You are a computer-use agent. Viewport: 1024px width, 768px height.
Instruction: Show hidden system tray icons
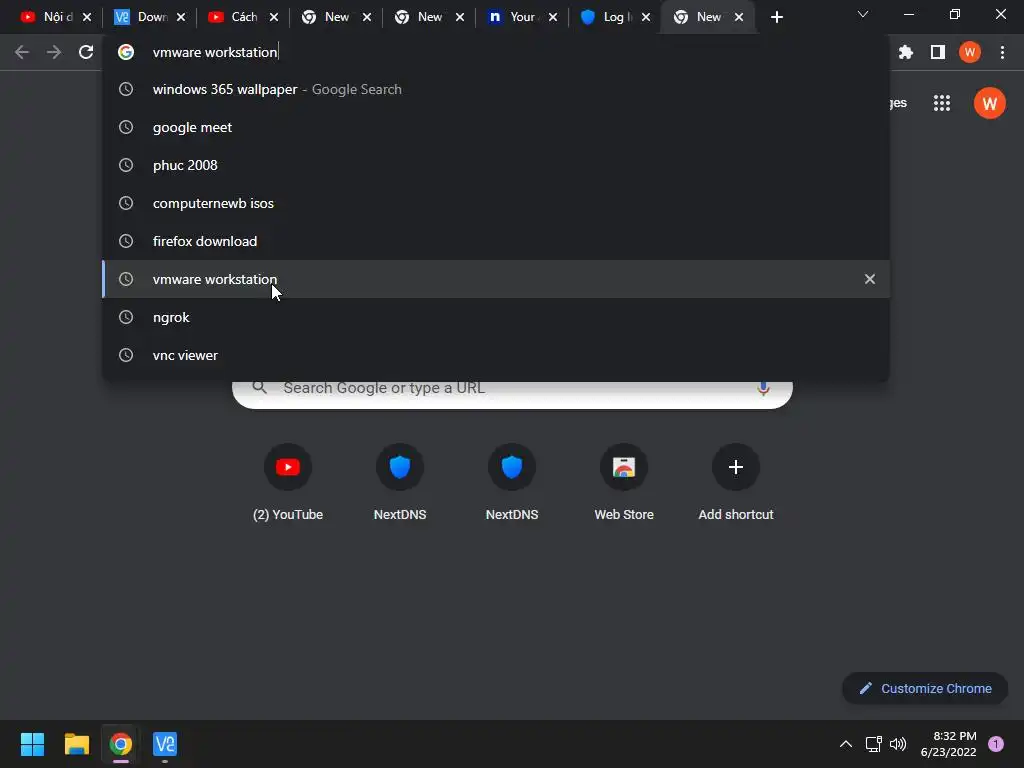pyautogui.click(x=846, y=744)
